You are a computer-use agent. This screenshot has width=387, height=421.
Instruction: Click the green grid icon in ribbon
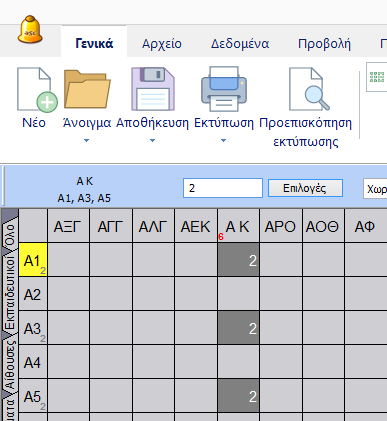pos(377,77)
